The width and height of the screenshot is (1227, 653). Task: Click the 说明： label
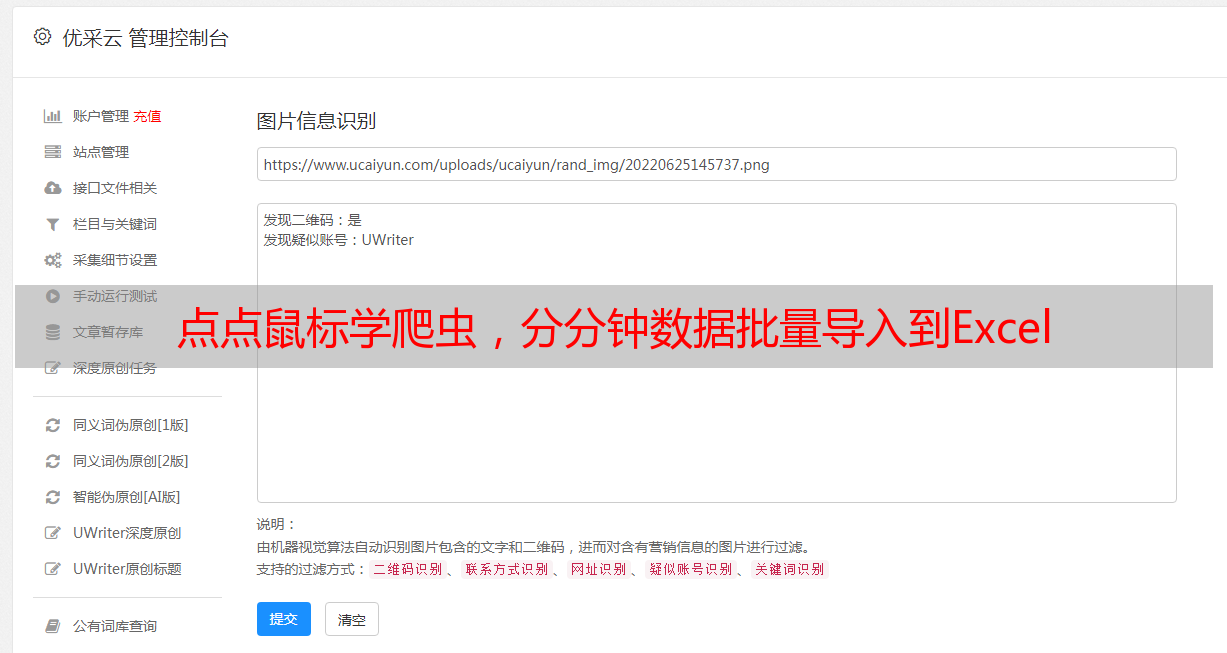(x=277, y=524)
